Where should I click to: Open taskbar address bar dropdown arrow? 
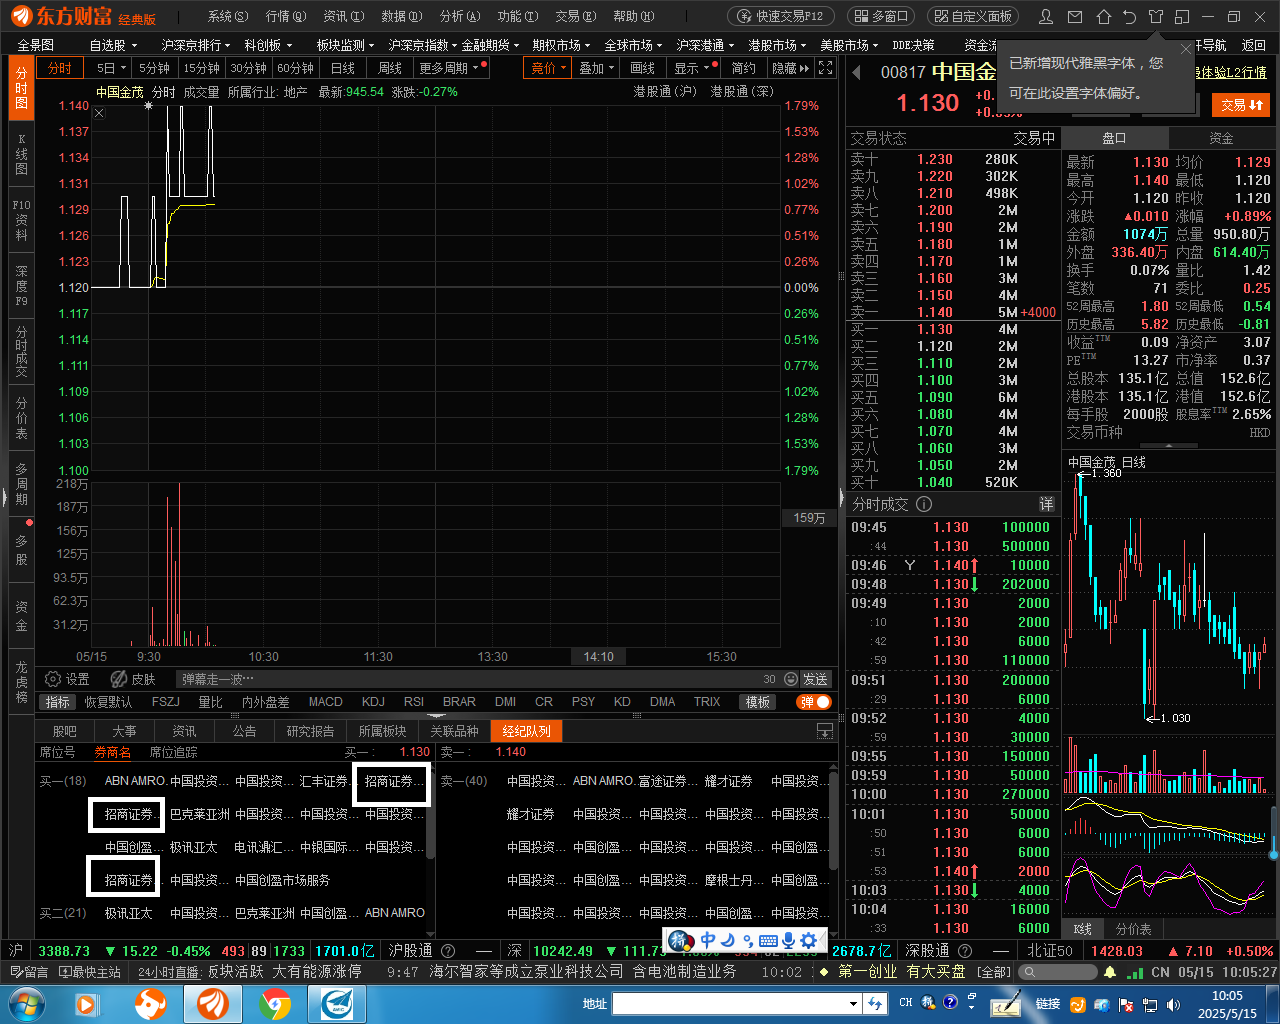pyautogui.click(x=853, y=1004)
